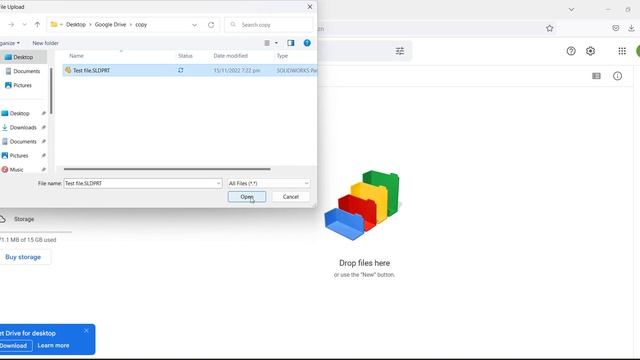Screen dimensions: 640x360
Task: Open recent locations dropdown arrow
Action: pos(24,24)
